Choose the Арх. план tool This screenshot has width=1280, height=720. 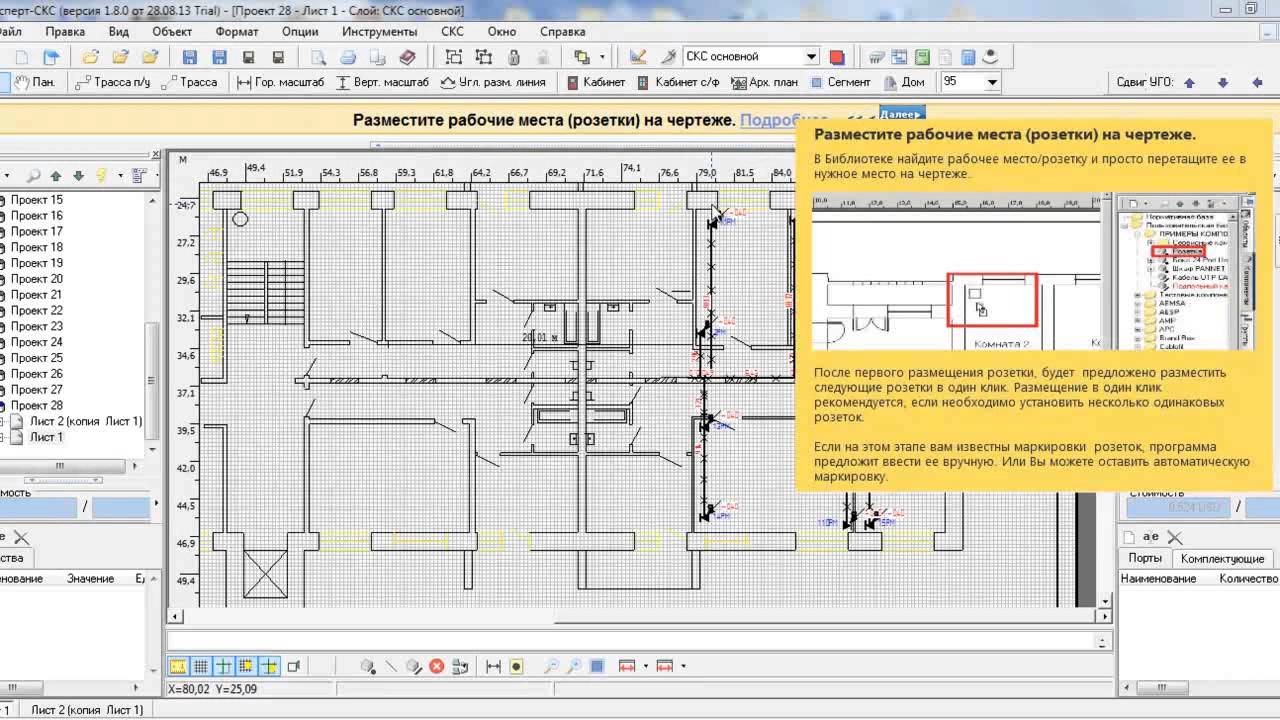click(765, 82)
